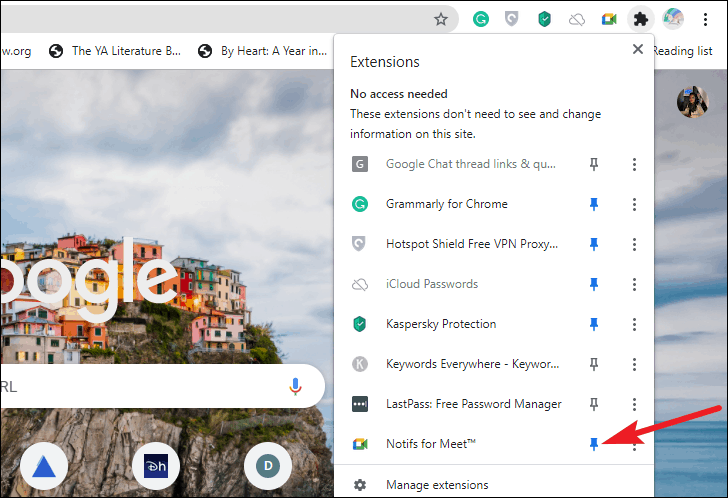Viewport: 728px width, 498px height.
Task: Select LastPass: Free Password Manager entry
Action: pos(474,404)
